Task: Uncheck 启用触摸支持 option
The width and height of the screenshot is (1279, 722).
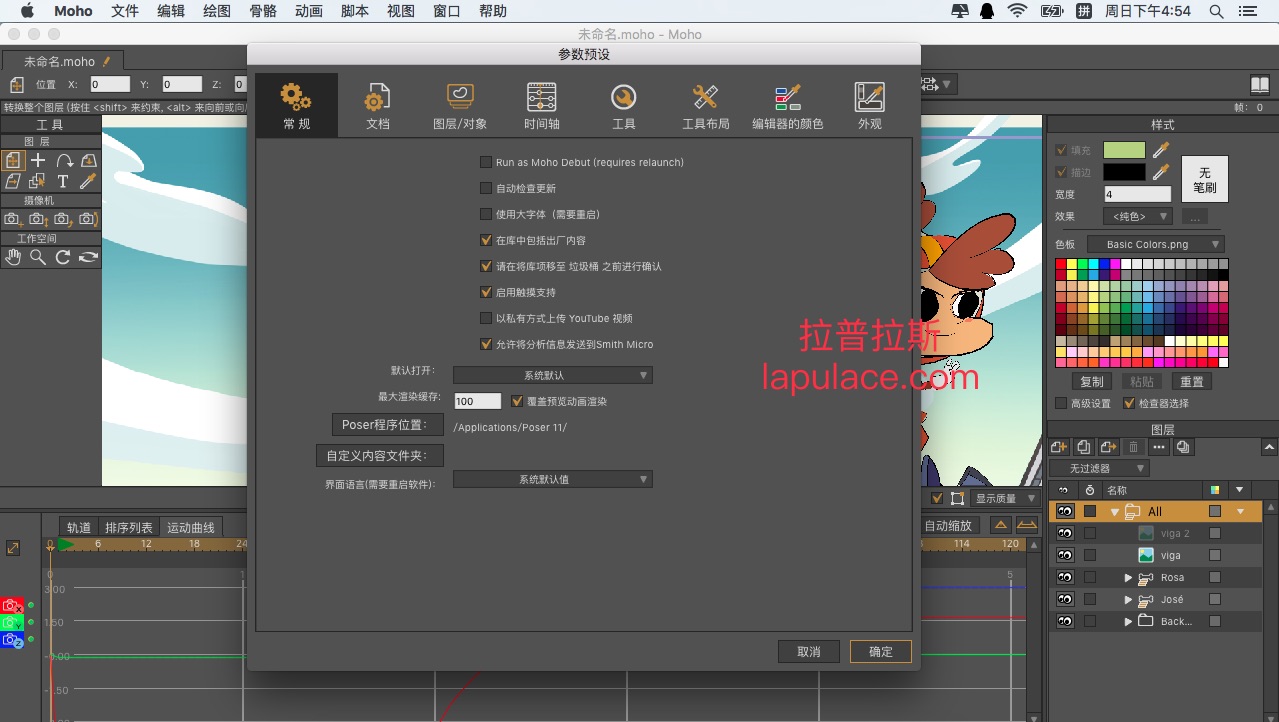Action: click(486, 292)
